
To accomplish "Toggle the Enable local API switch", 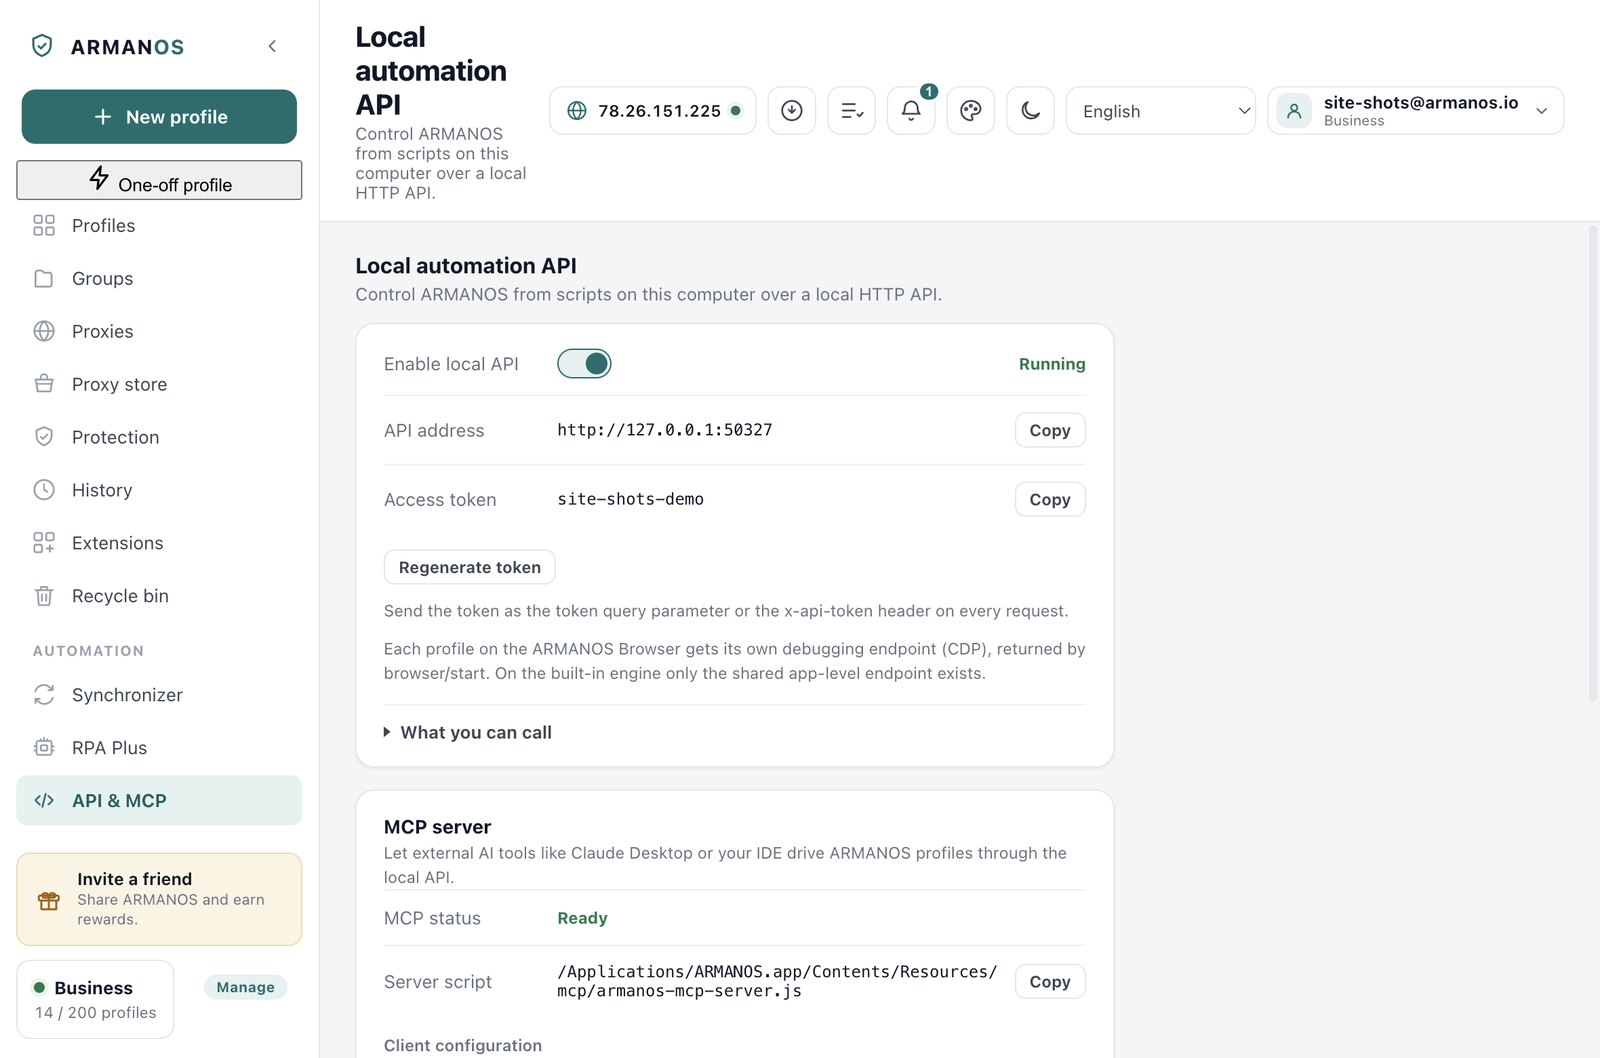I will tap(584, 364).
